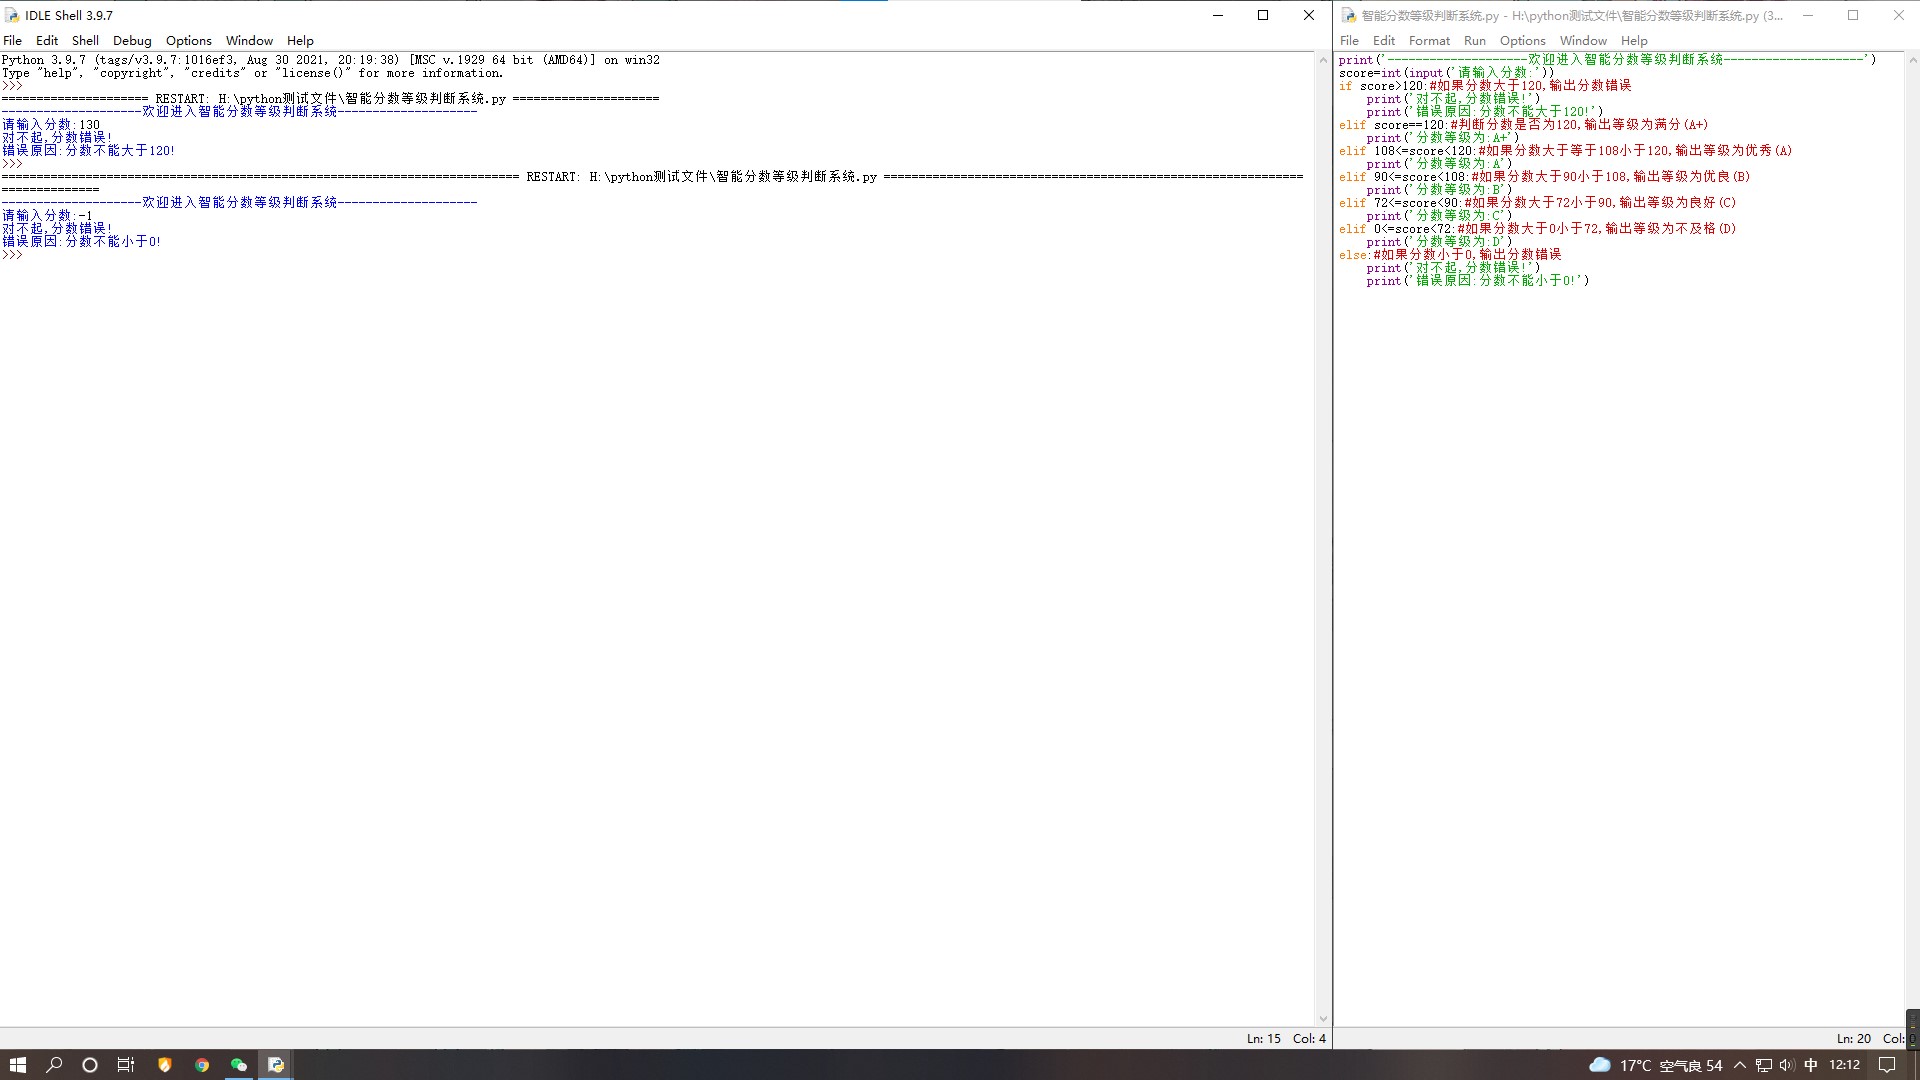The height and width of the screenshot is (1080, 1920).
Task: Open the Chrome browser from the taskbar
Action: 202,1065
